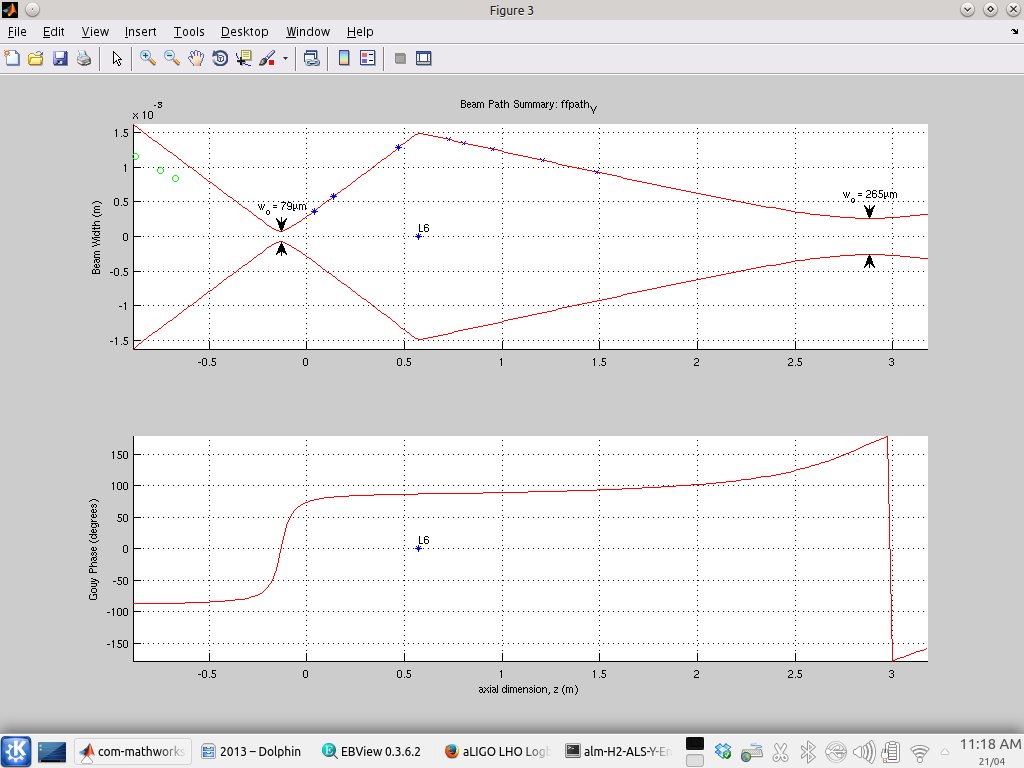
Task: Click the first virtual desktop pager square
Action: tap(695, 744)
